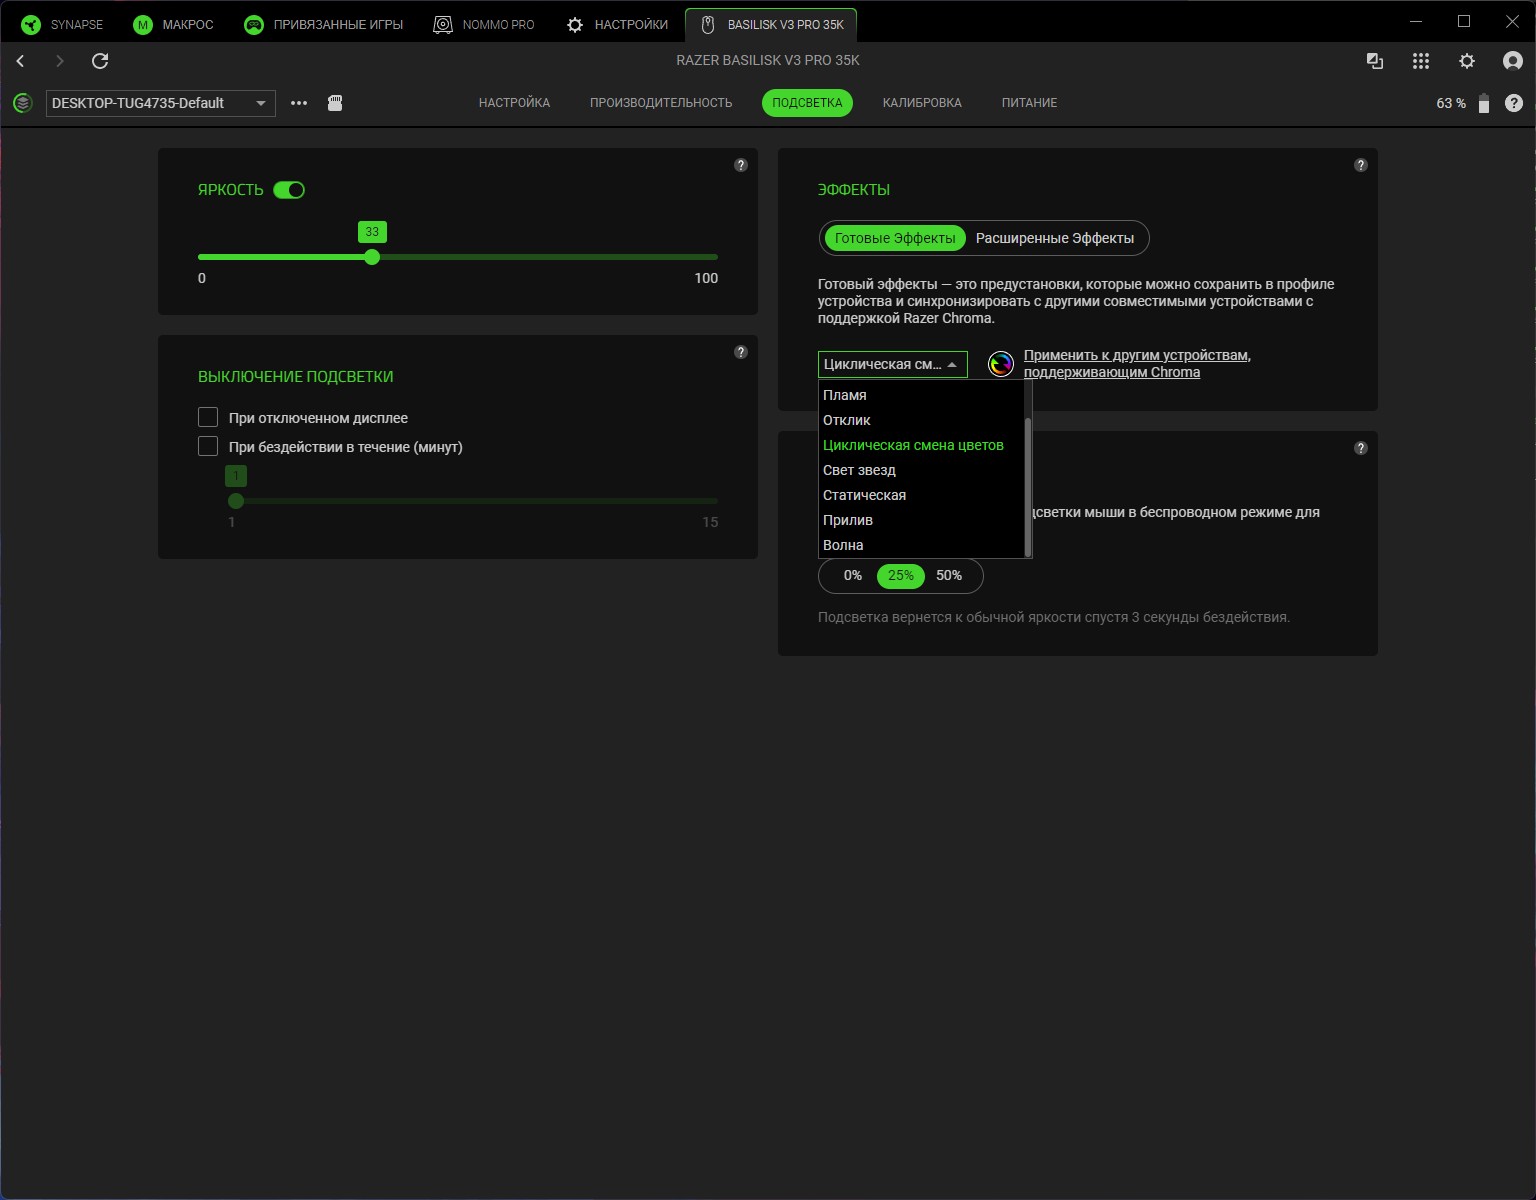Show help for the wireless brightness panel
This screenshot has width=1536, height=1200.
[1361, 448]
